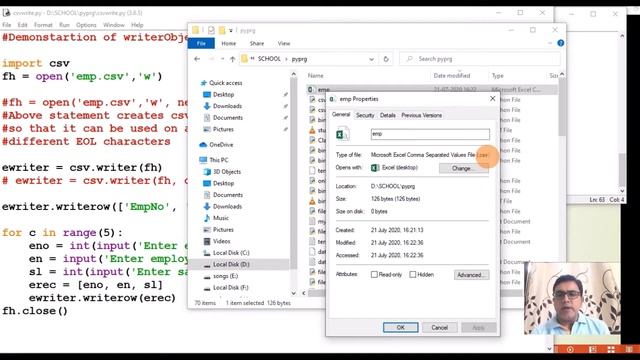Click the Refresh button beside address bar
The height and width of the screenshot is (360, 640).
pos(386,59)
